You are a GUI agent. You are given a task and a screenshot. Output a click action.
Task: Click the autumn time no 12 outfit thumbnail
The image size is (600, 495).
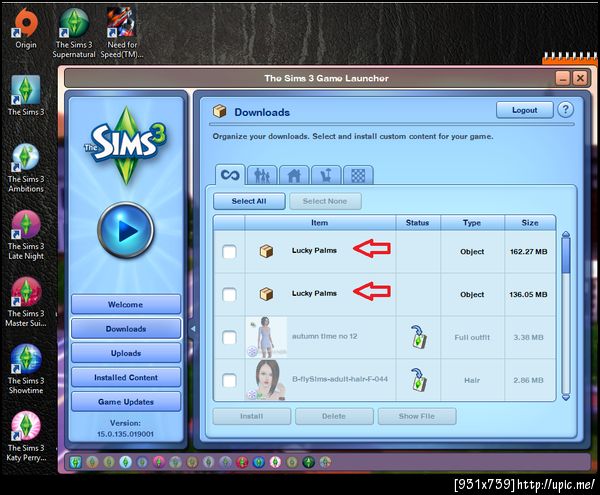point(266,337)
